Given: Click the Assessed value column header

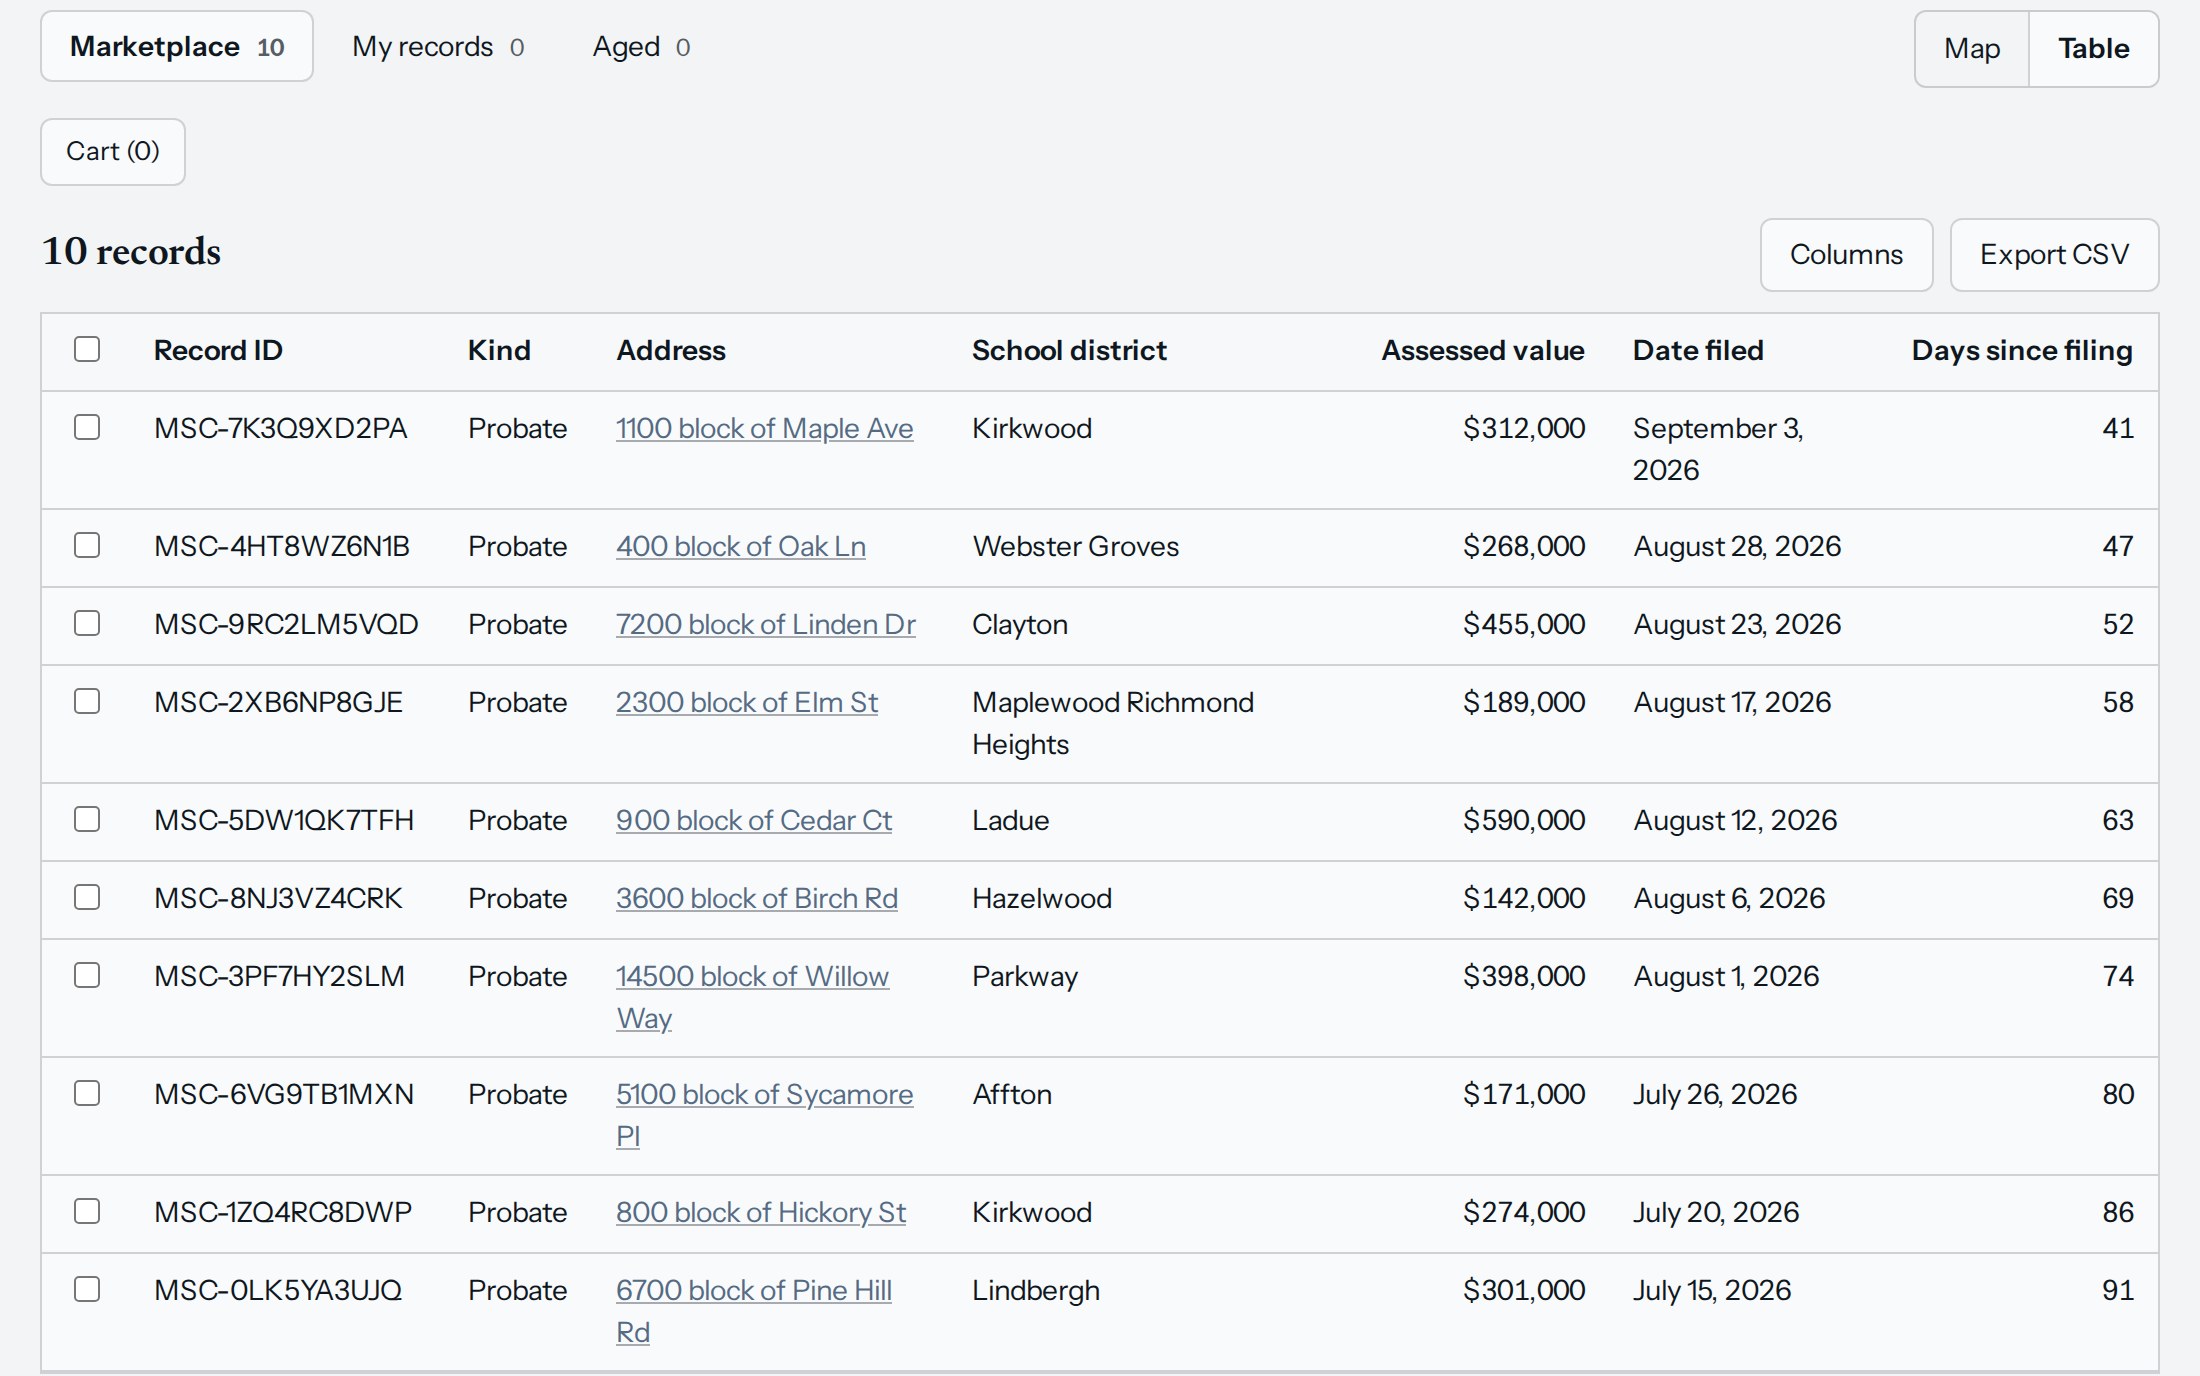Looking at the screenshot, I should point(1483,351).
